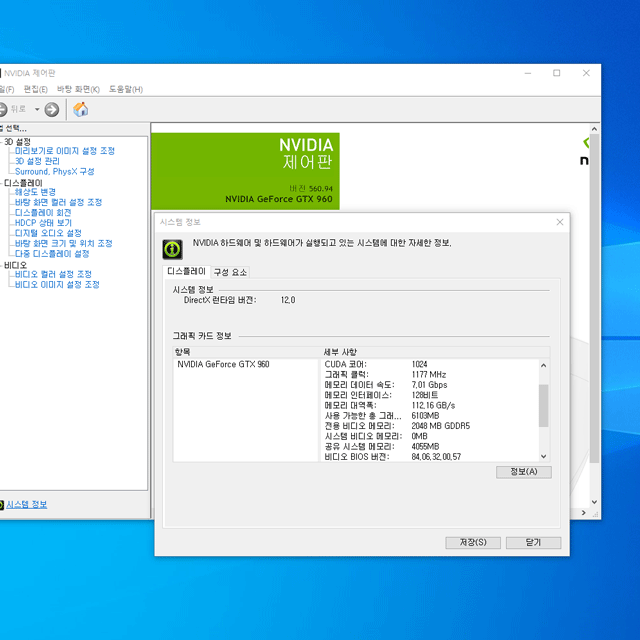Click the 메모리 대역폭 row
The width and height of the screenshot is (640, 640).
pos(429,405)
